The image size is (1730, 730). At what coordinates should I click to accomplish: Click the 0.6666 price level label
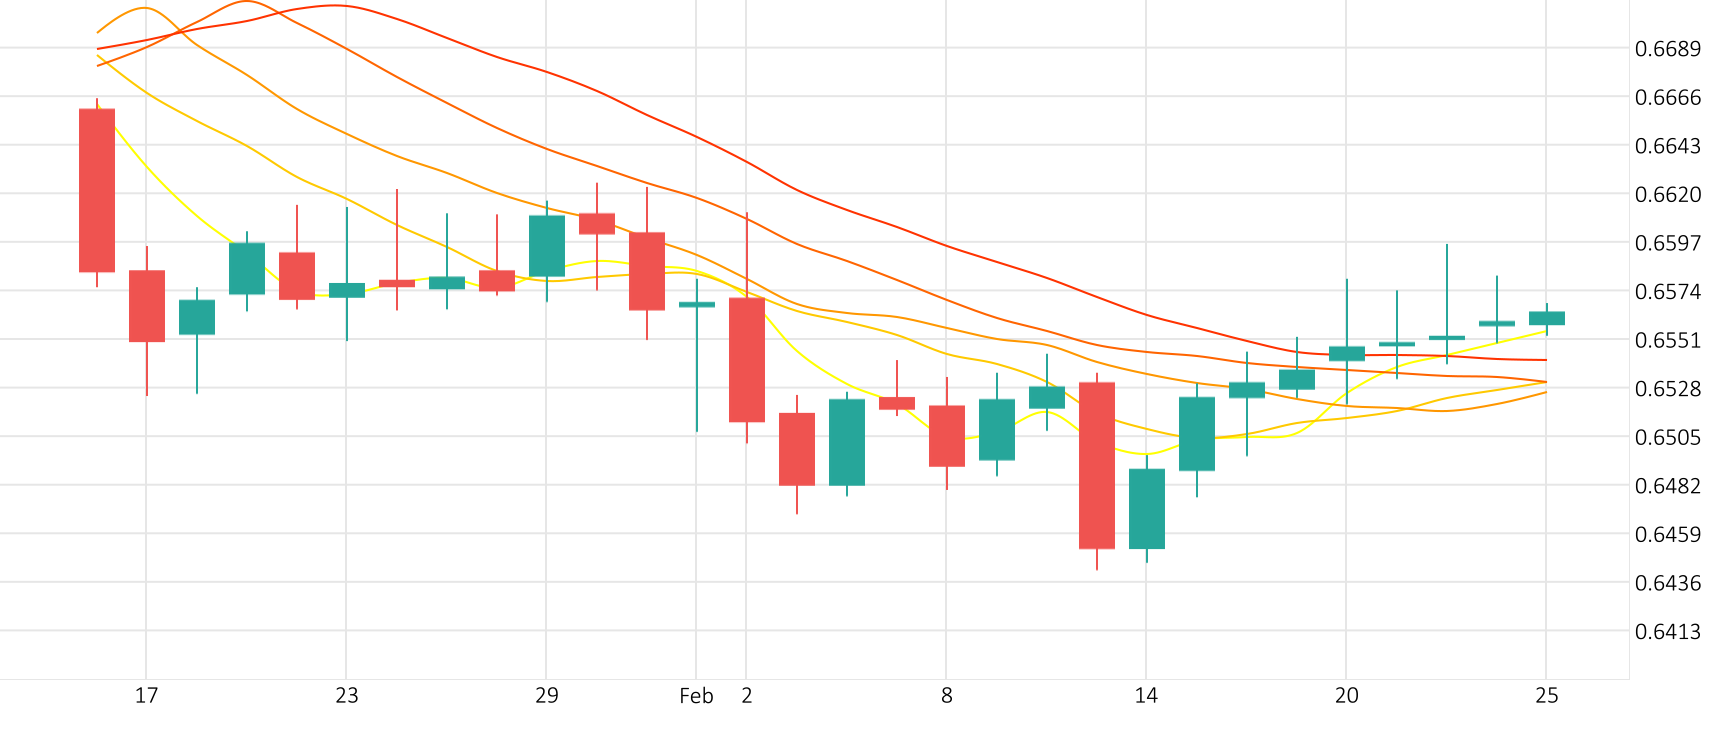click(1667, 97)
